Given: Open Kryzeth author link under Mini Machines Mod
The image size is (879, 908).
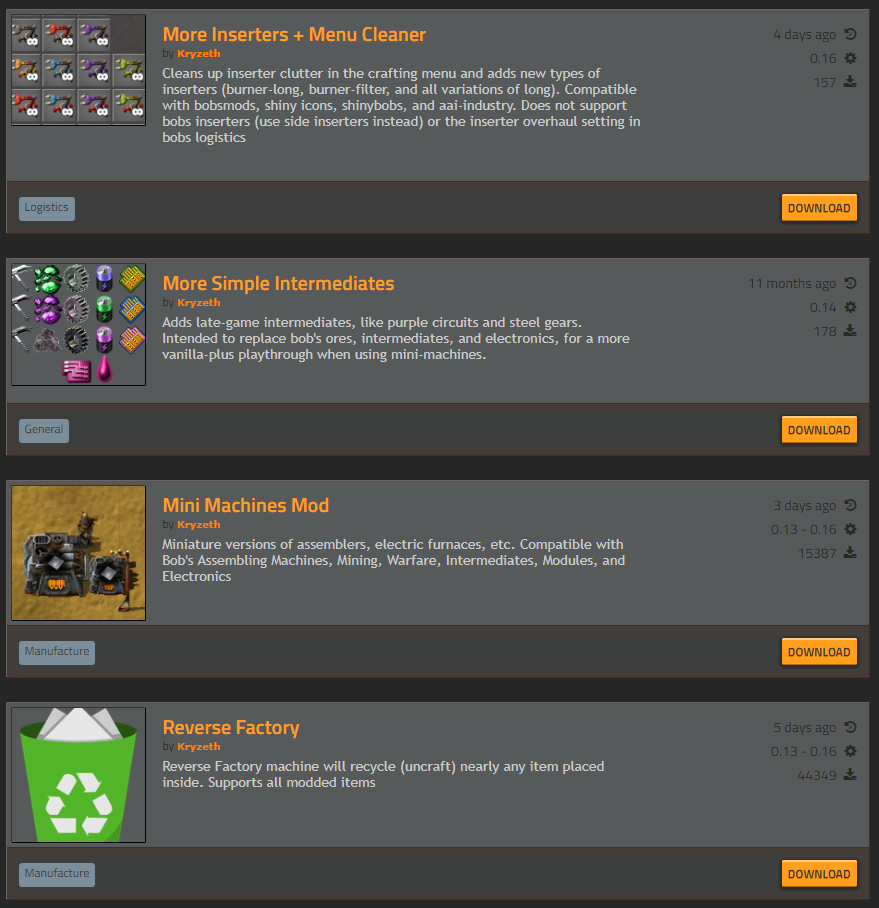Looking at the screenshot, I should coord(199,524).
